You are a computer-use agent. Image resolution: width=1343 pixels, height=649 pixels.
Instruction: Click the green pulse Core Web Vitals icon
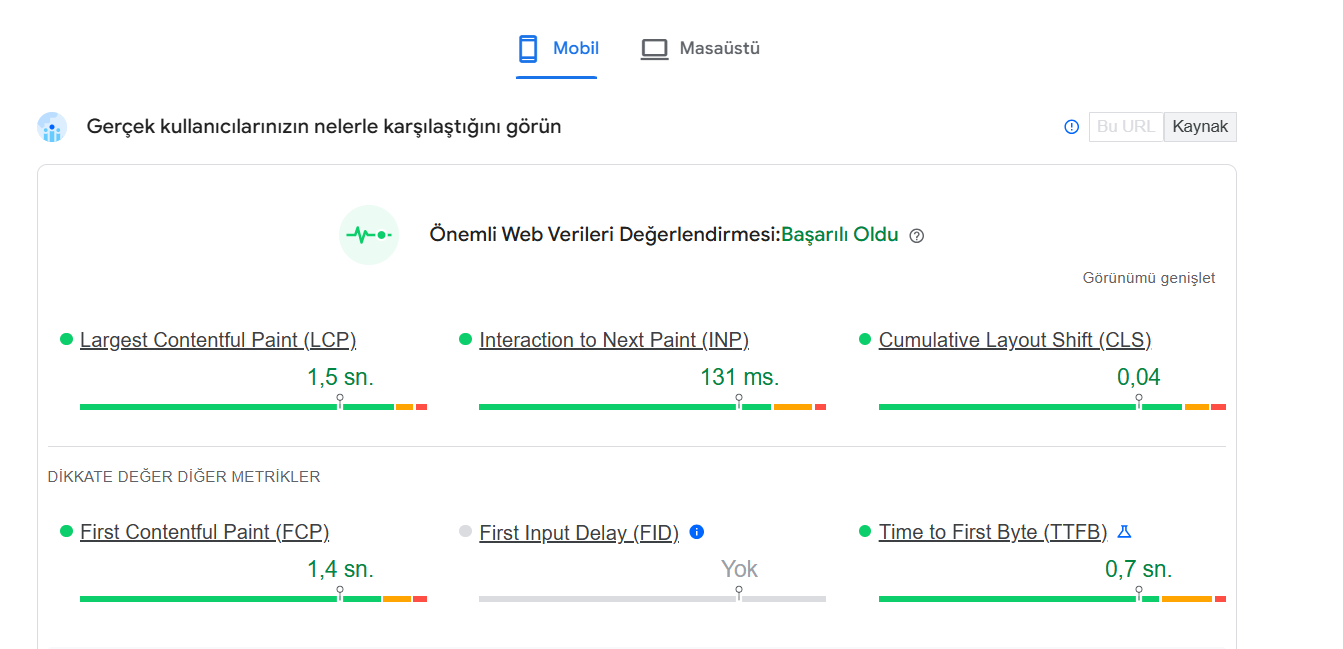(369, 235)
